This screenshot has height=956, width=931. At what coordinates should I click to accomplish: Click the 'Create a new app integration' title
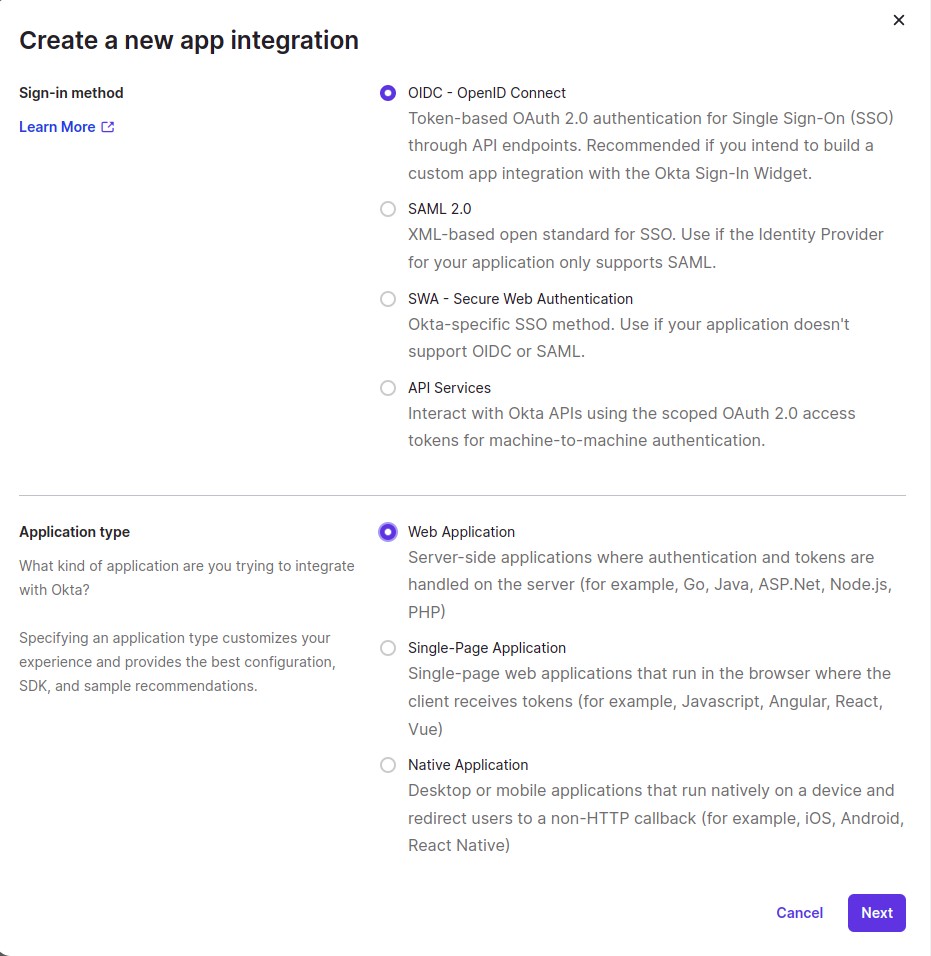tap(189, 40)
